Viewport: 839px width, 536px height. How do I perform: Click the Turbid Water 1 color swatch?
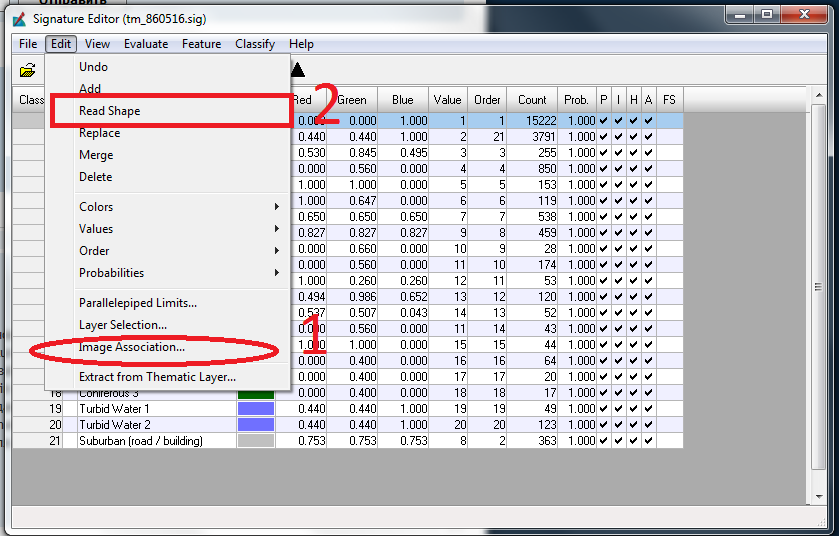point(255,409)
